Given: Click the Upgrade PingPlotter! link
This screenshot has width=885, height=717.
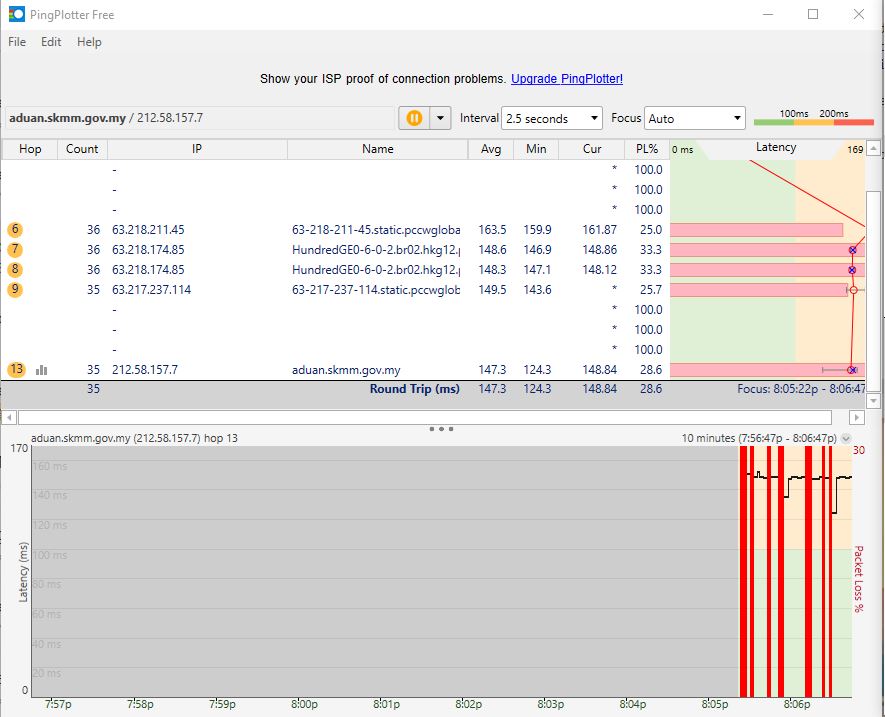Looking at the screenshot, I should click(566, 79).
